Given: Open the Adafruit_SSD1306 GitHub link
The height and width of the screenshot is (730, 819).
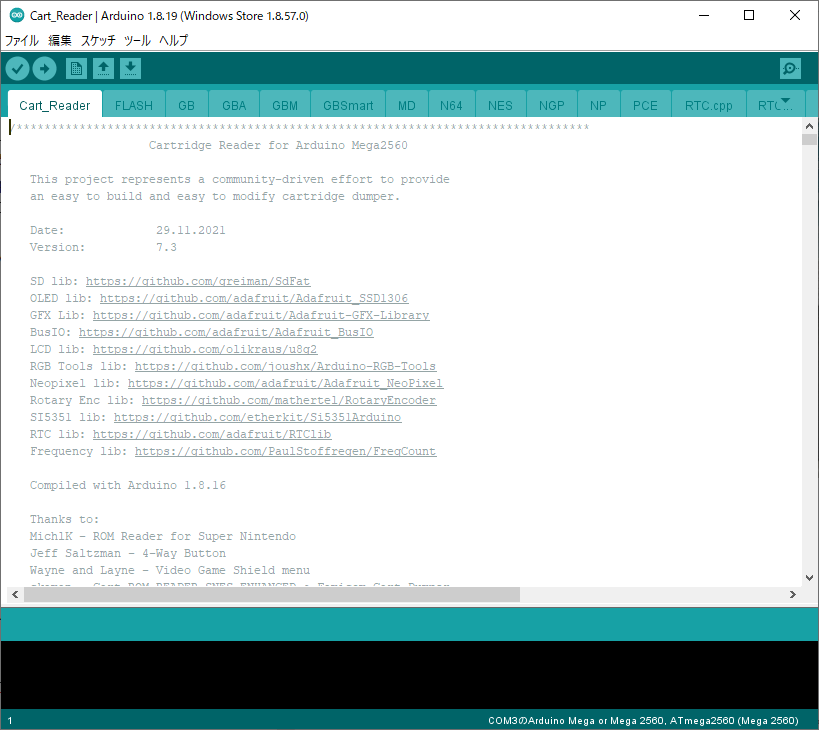Looking at the screenshot, I should pyautogui.click(x=254, y=298).
